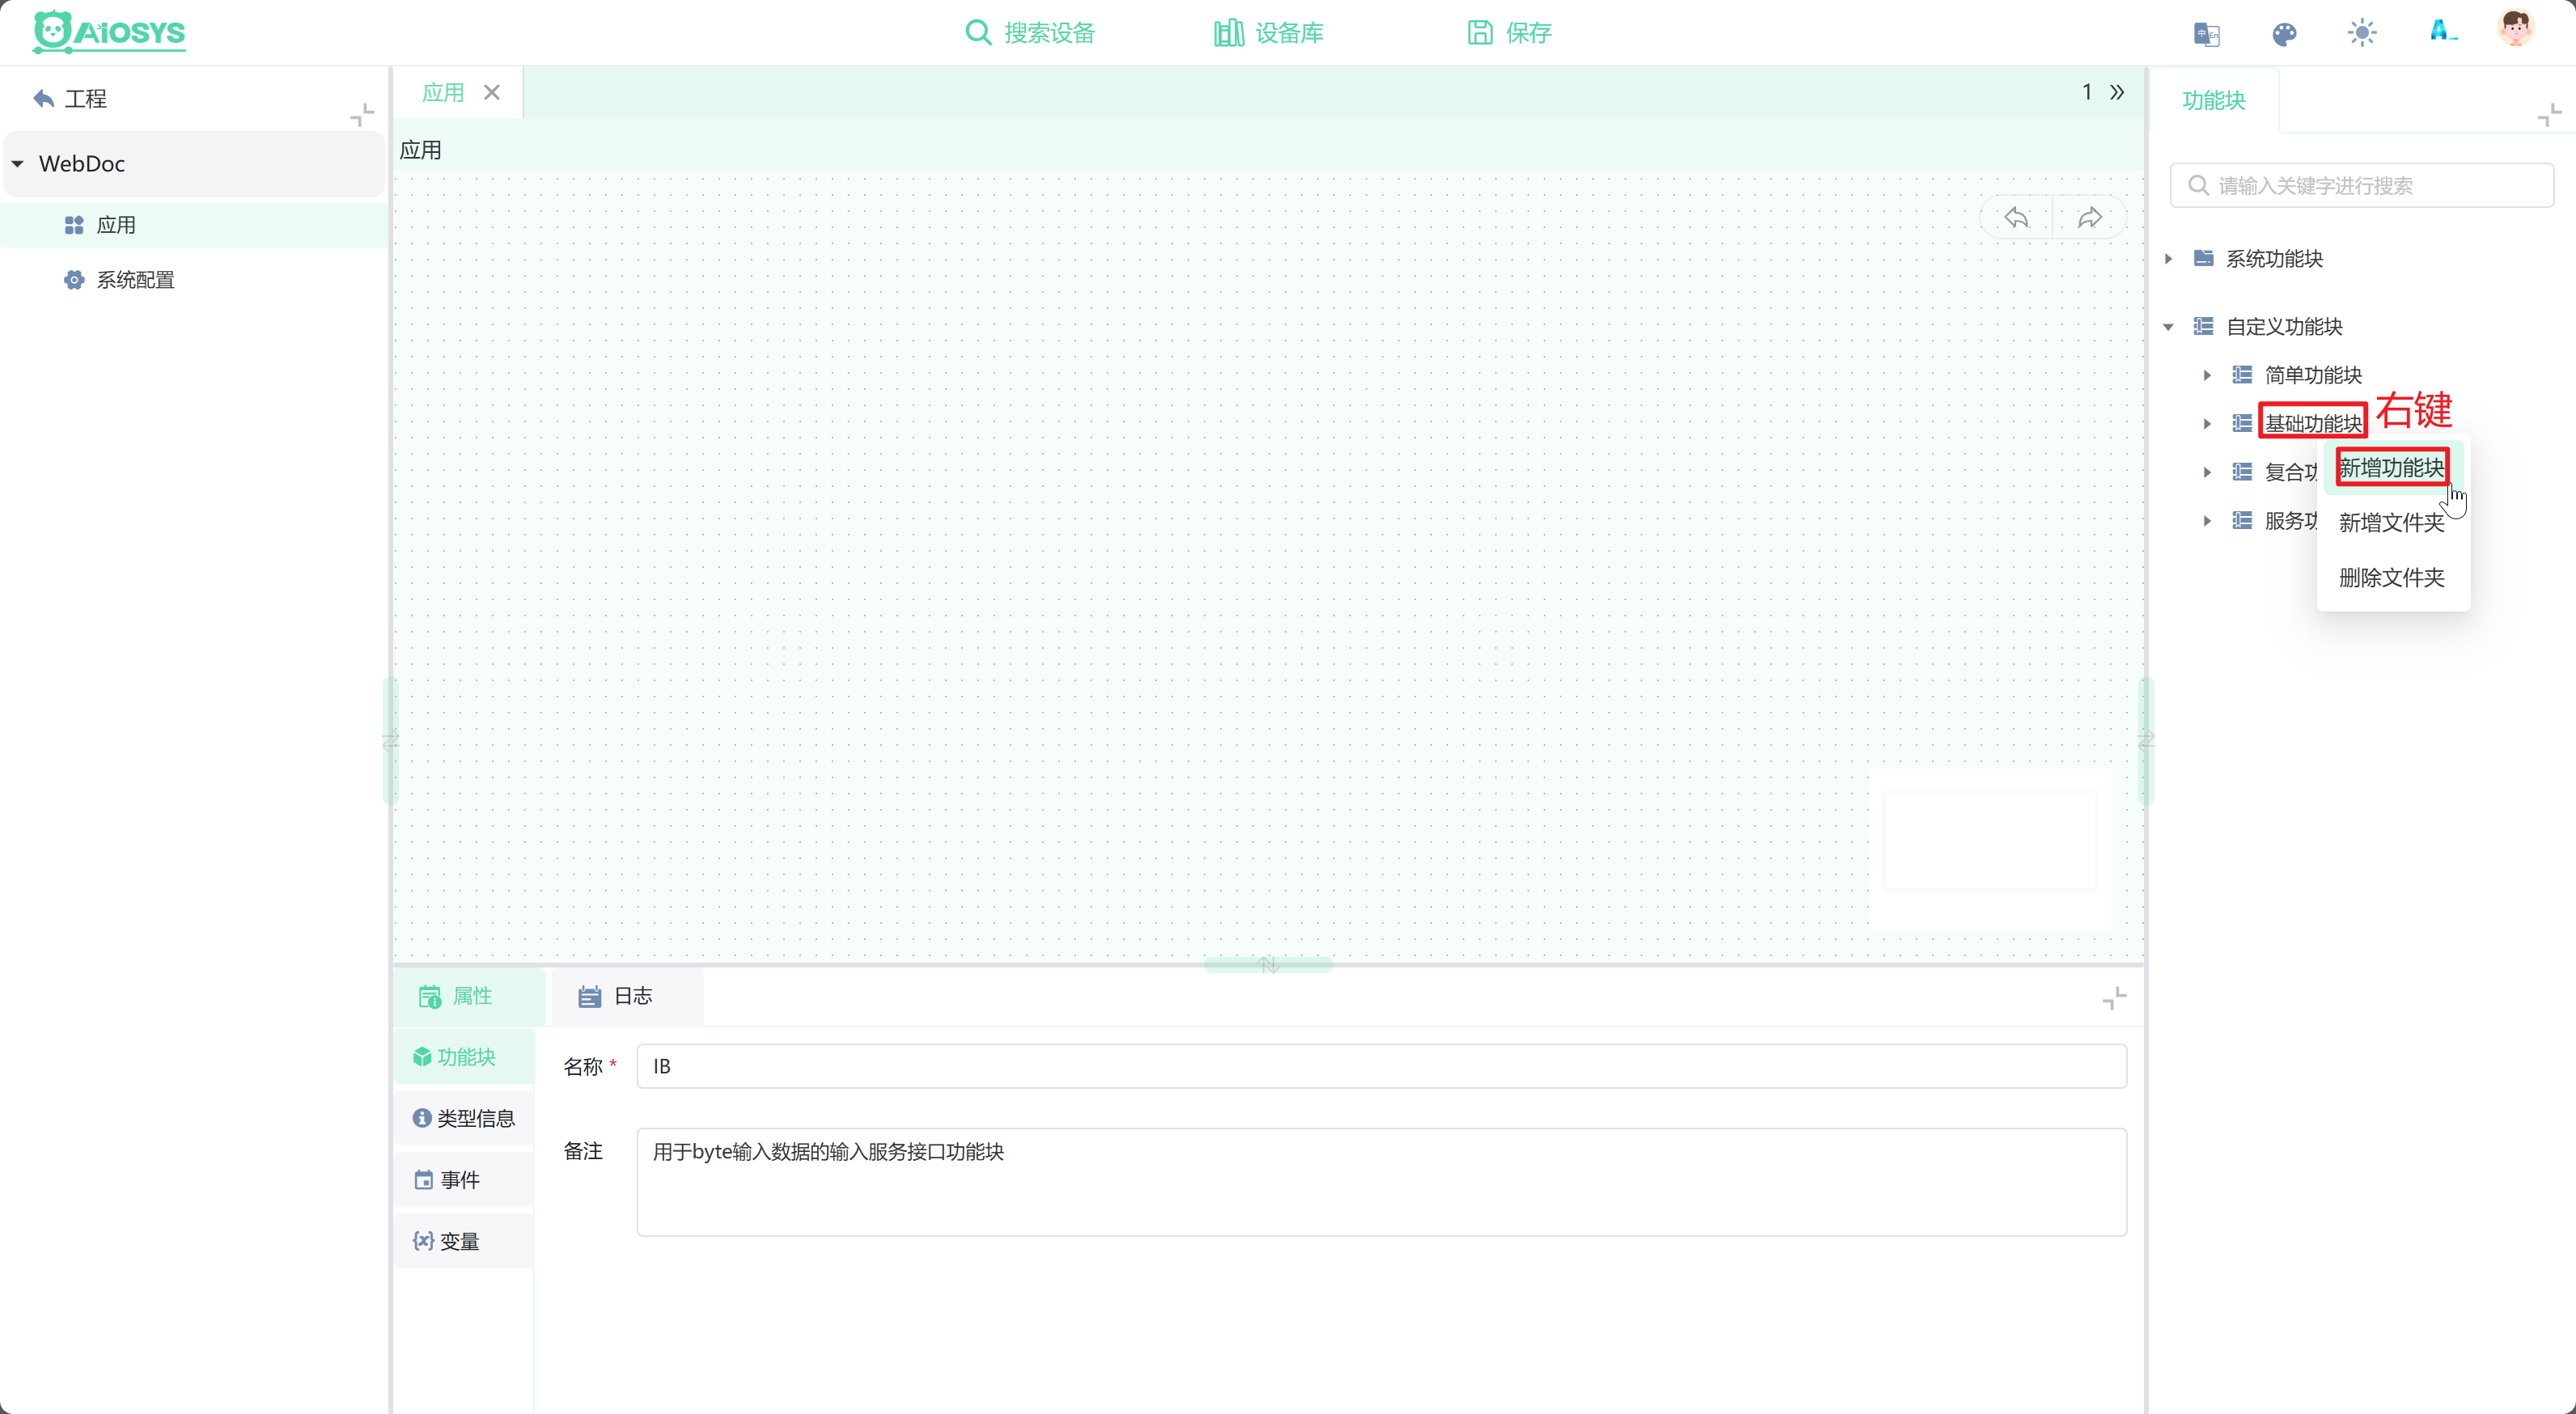Click the font size A icon

tap(2442, 32)
